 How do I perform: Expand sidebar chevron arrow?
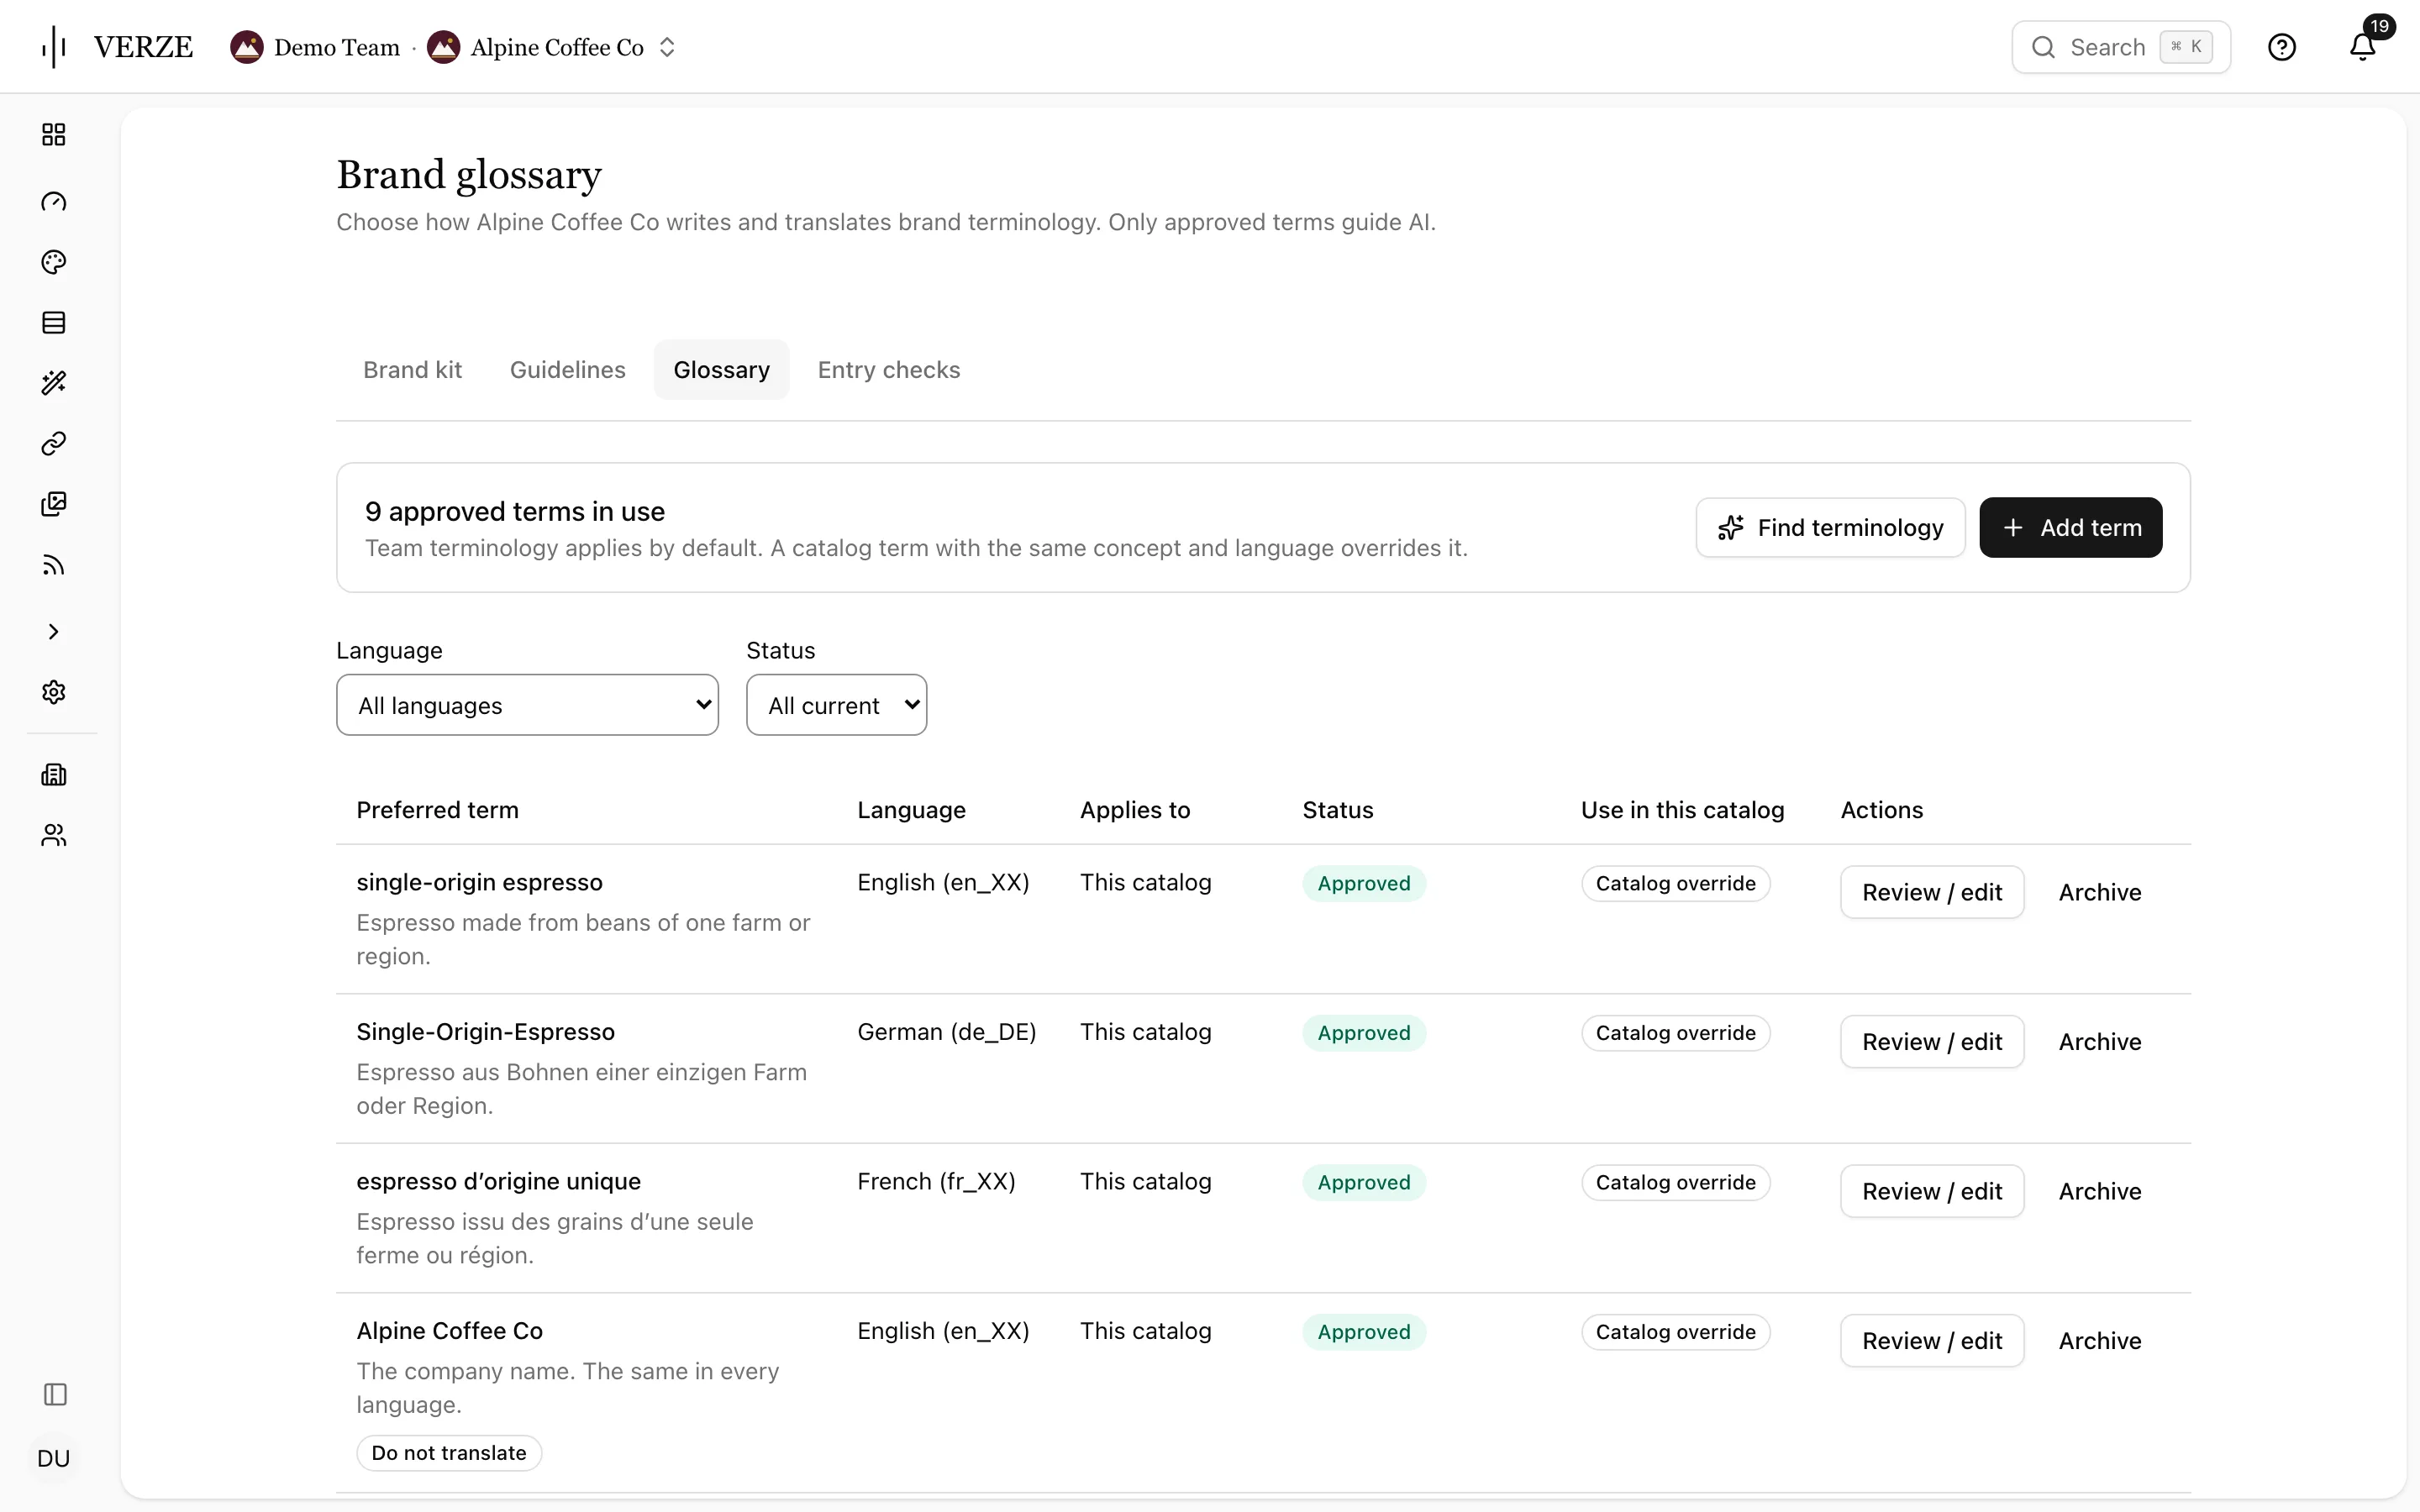[x=54, y=632]
